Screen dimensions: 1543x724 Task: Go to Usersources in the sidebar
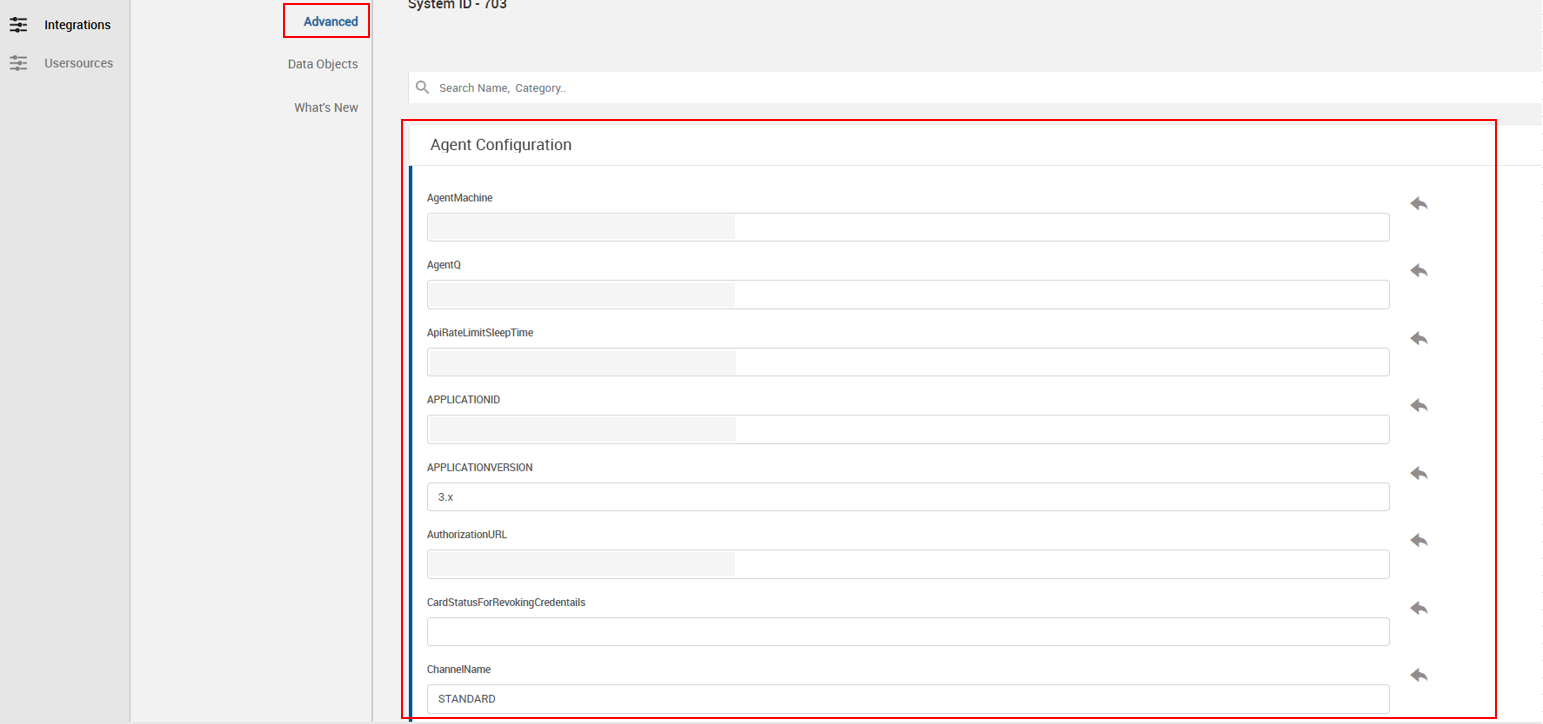click(78, 63)
